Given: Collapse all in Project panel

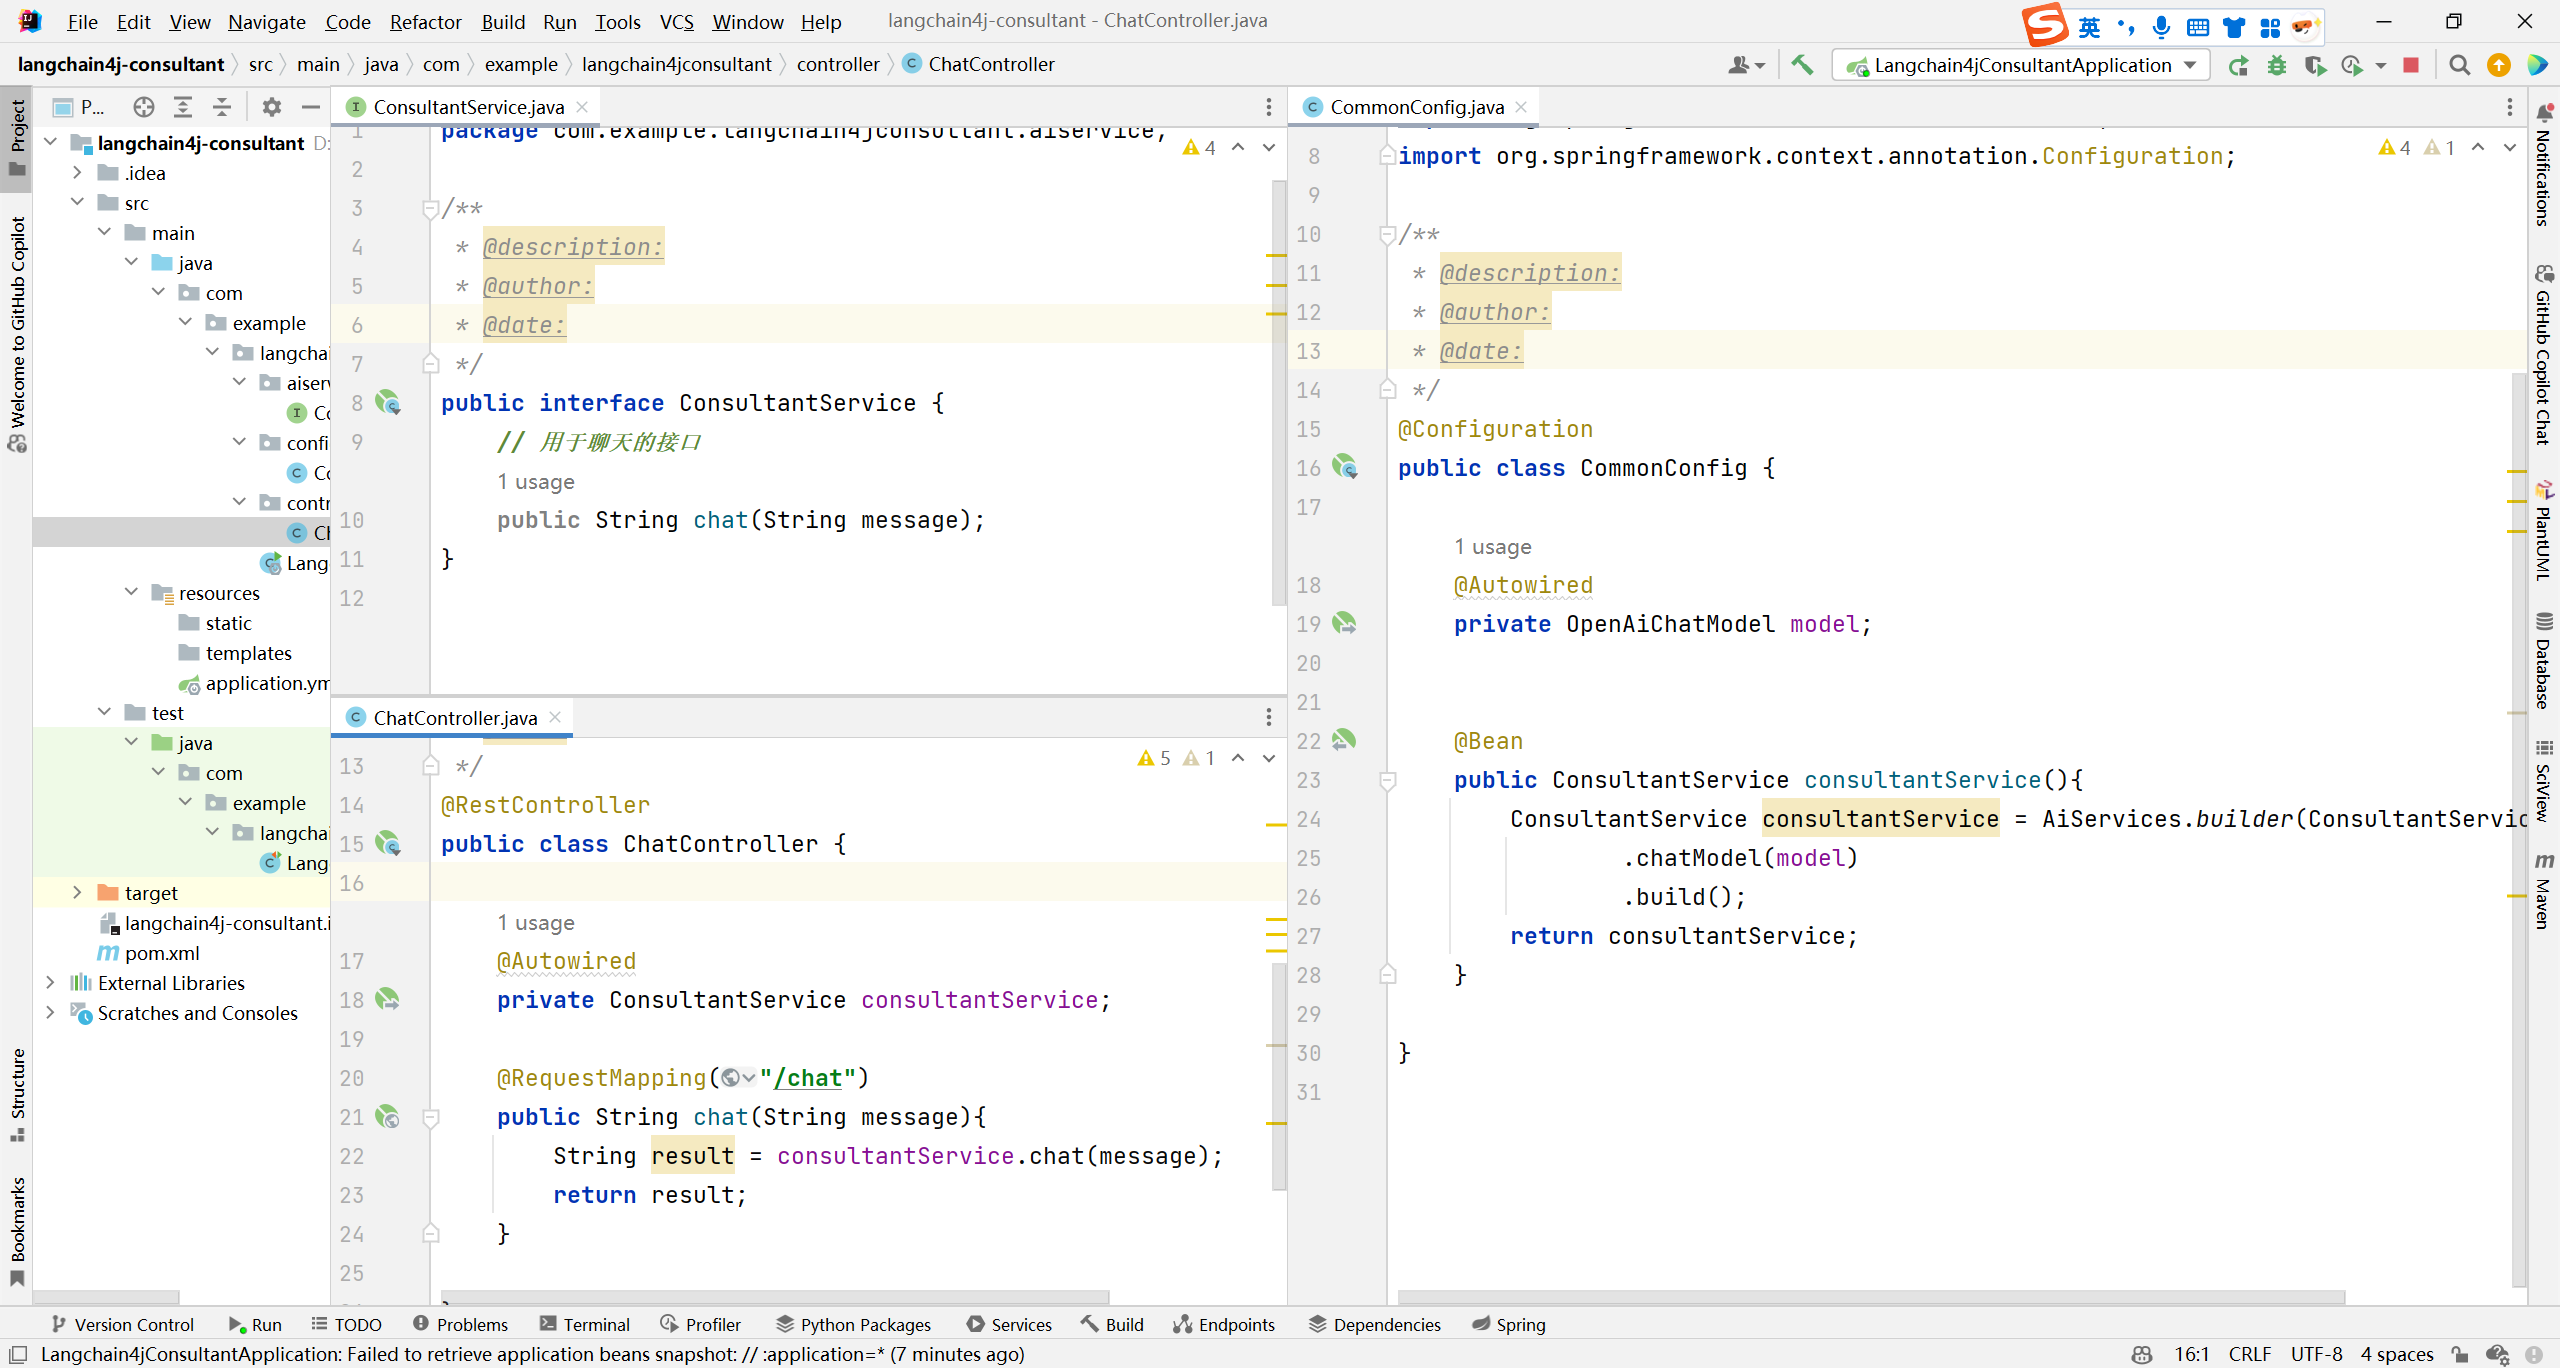Looking at the screenshot, I should [x=222, y=107].
